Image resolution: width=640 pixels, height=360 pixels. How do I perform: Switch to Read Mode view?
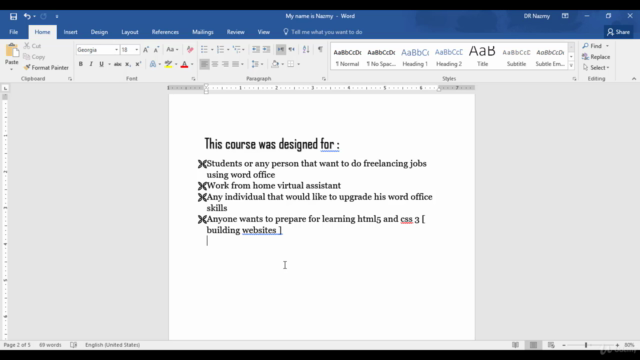coord(516,345)
